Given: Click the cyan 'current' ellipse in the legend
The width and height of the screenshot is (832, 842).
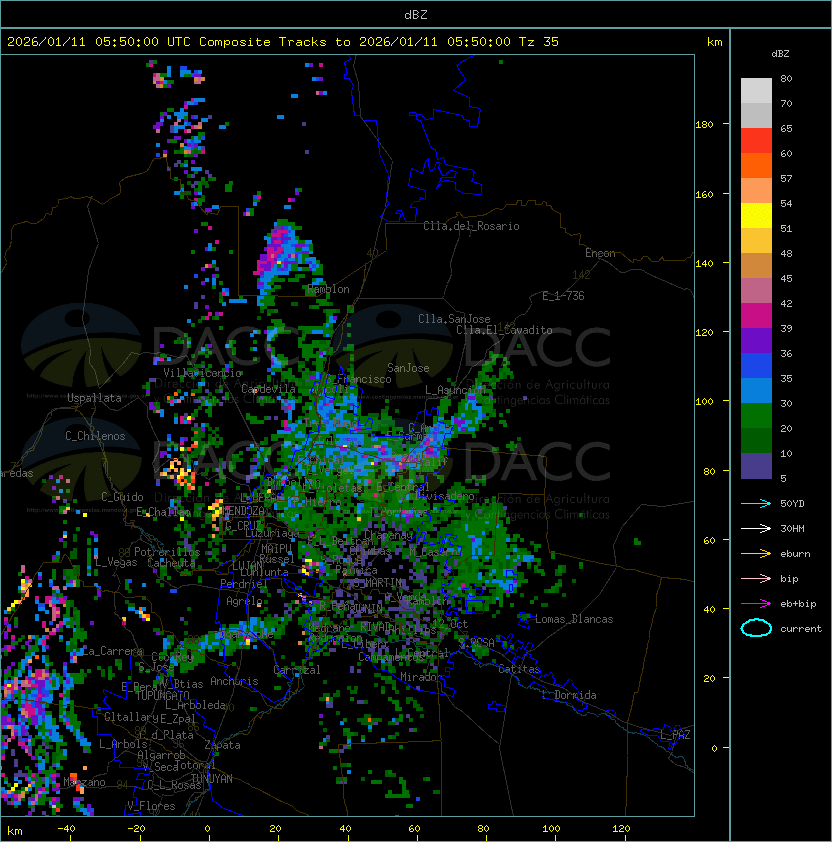Looking at the screenshot, I should (756, 628).
